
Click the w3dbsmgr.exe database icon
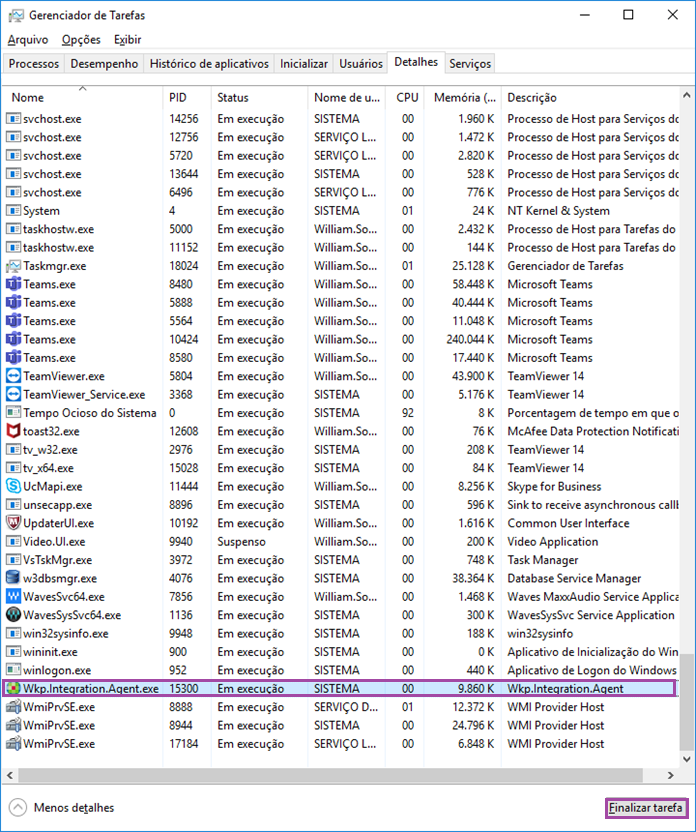coord(13,578)
